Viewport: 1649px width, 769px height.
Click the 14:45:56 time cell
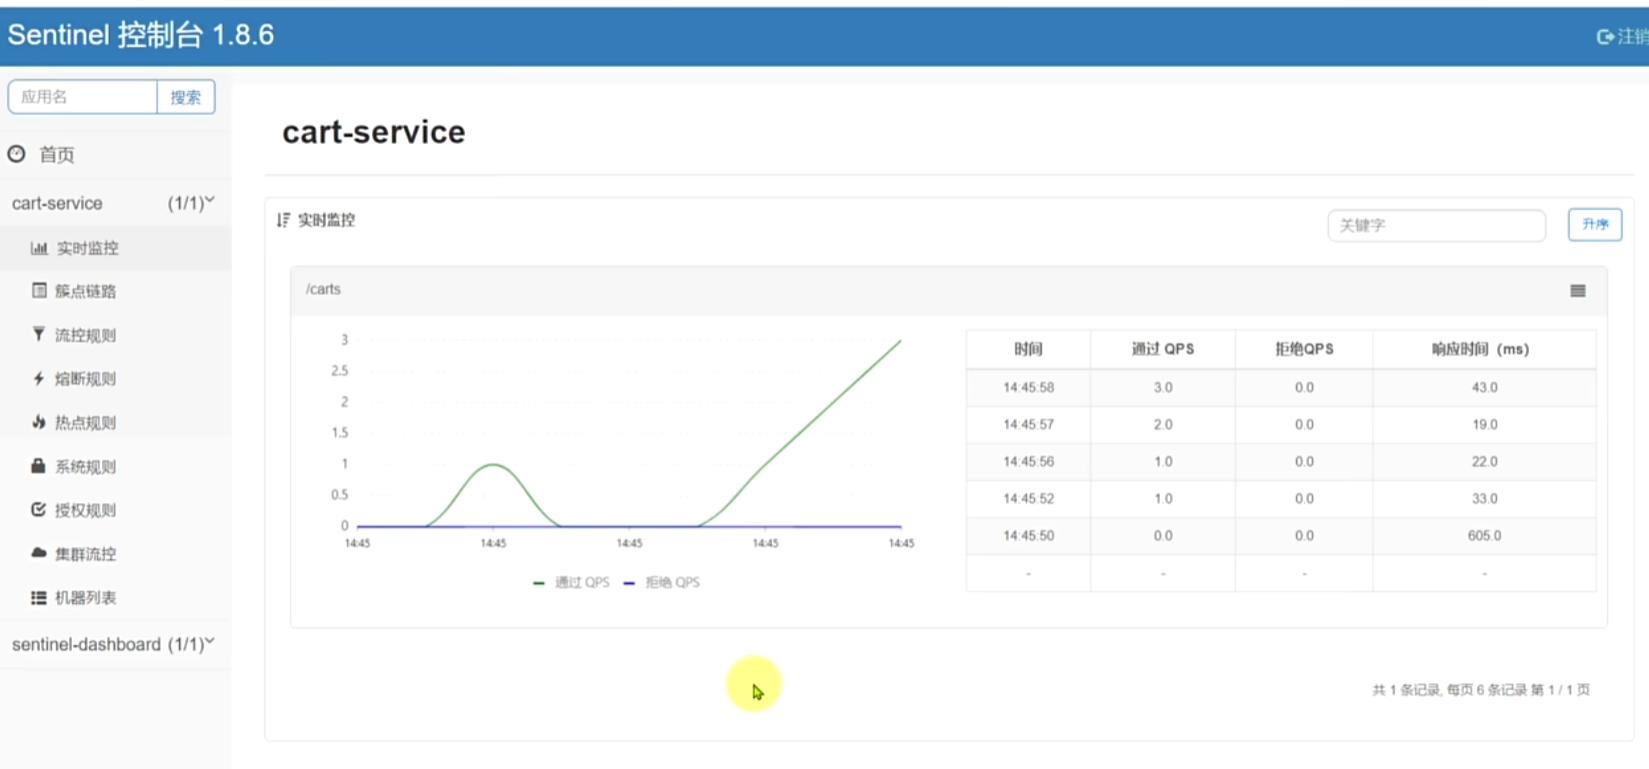click(1028, 461)
